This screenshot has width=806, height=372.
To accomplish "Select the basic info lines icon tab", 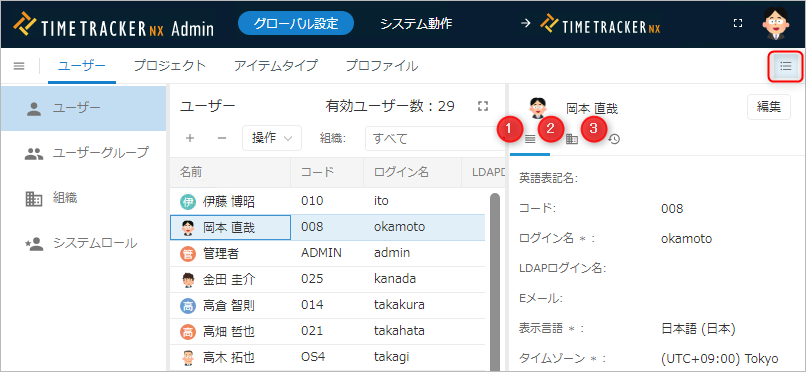I will [x=530, y=139].
